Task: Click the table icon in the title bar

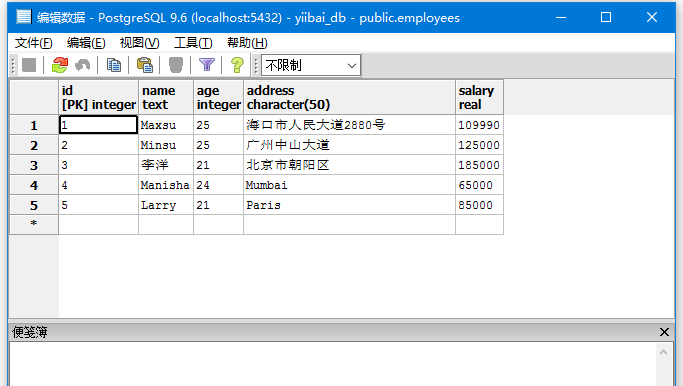Action: [x=24, y=17]
